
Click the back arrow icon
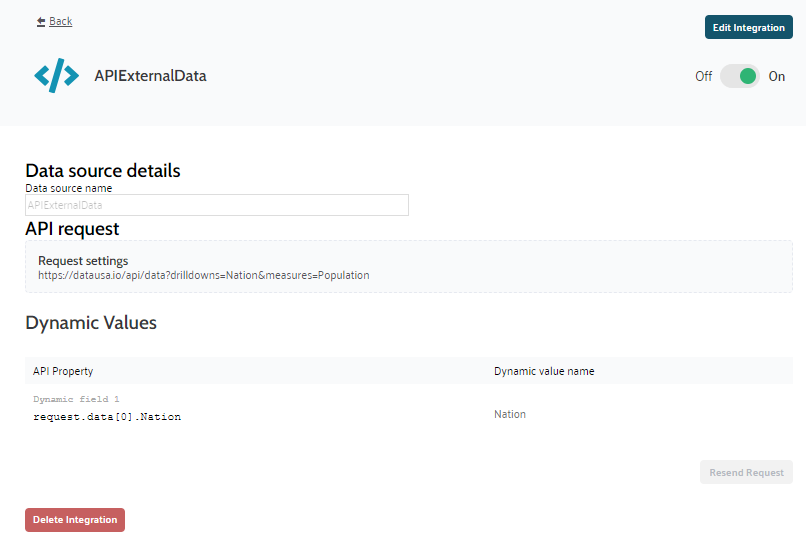[41, 21]
